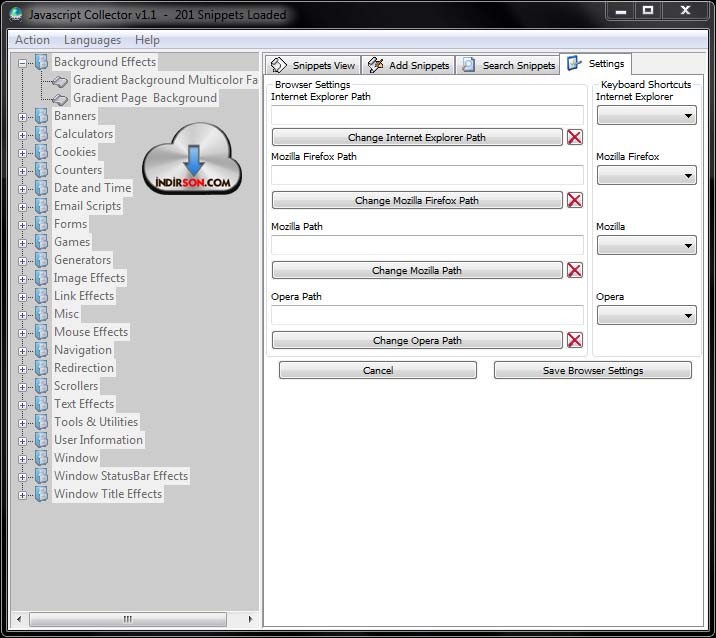
Task: Clear the Mozilla Firefox path with red X
Action: pos(574,200)
